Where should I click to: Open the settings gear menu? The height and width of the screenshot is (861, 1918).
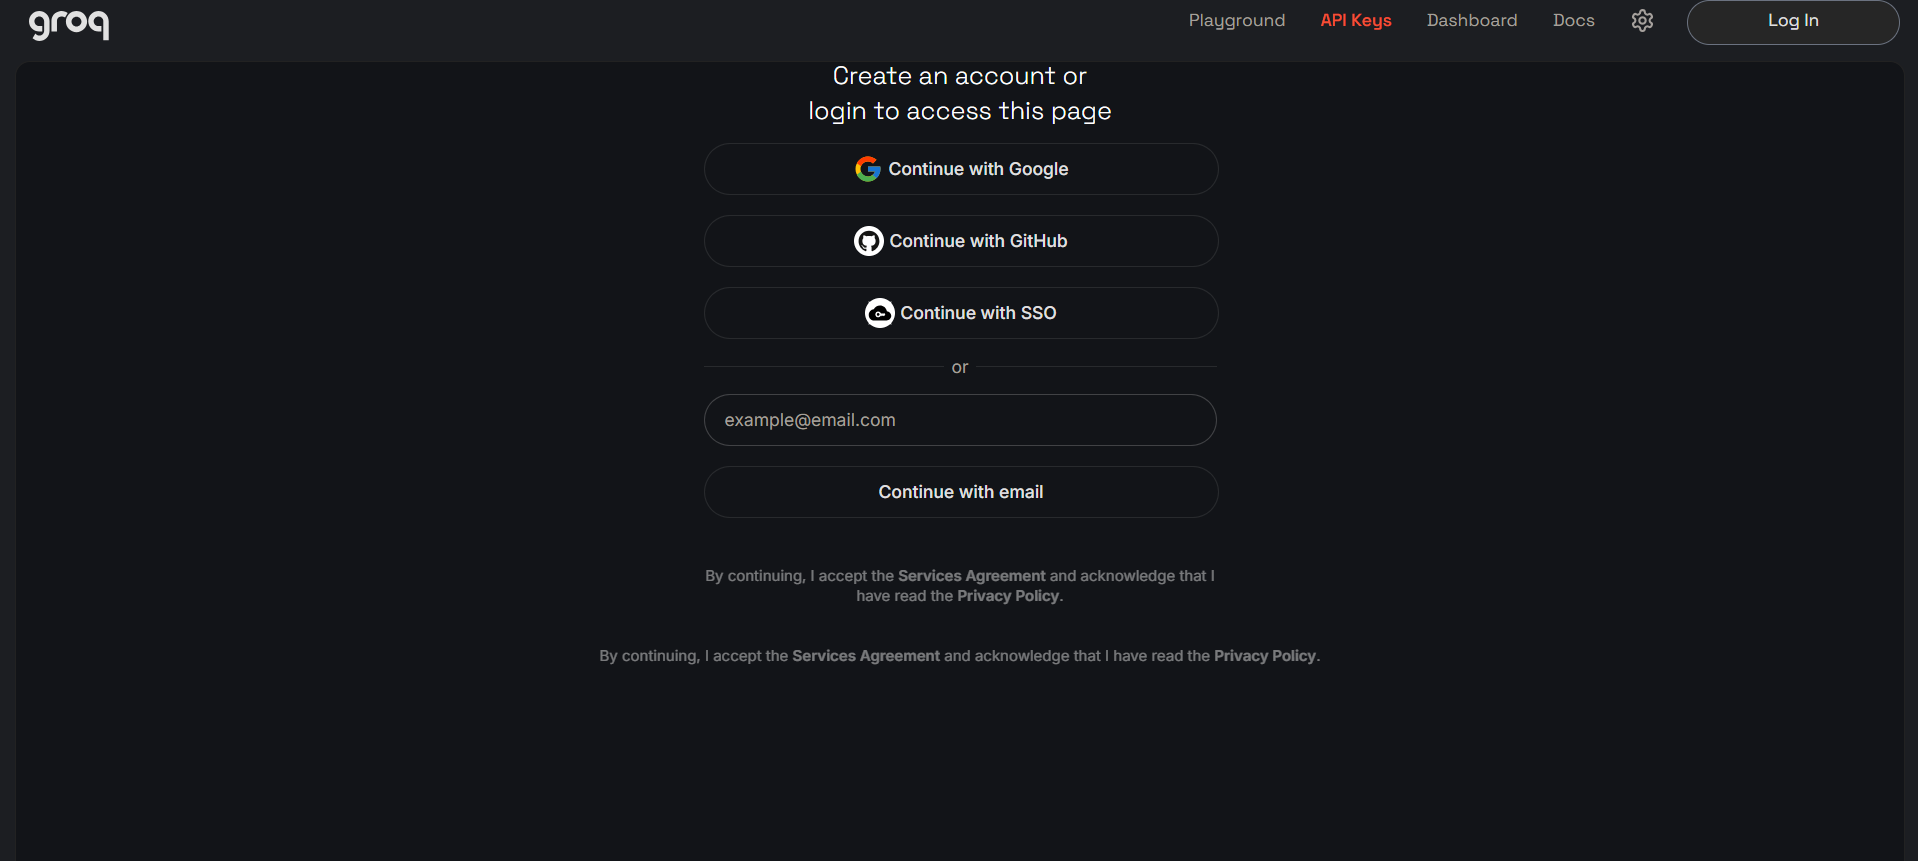[1641, 20]
